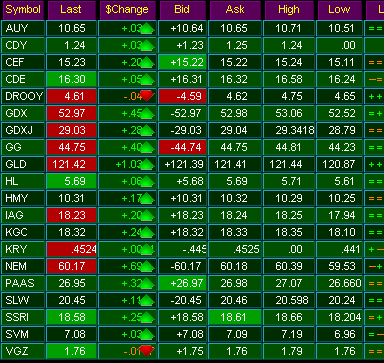384x363 pixels.
Task: Sort by the Last column header
Action: pyautogui.click(x=71, y=10)
